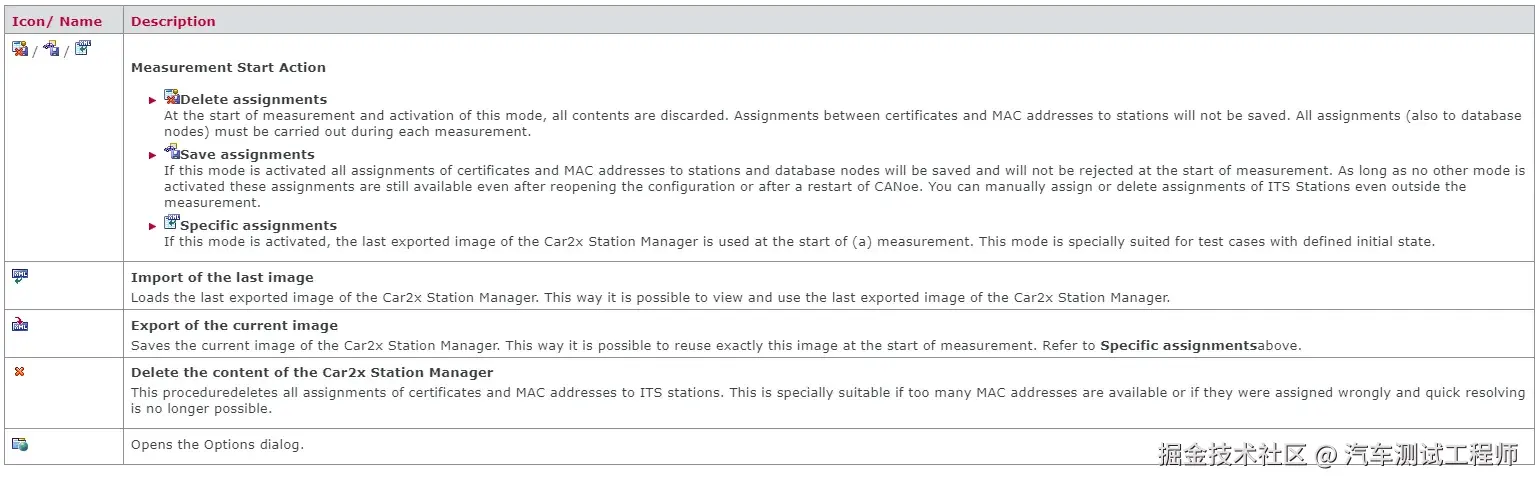Viewport: 1535px width, 485px height.
Task: Click the red arrow before Save assignments
Action: click(x=153, y=155)
